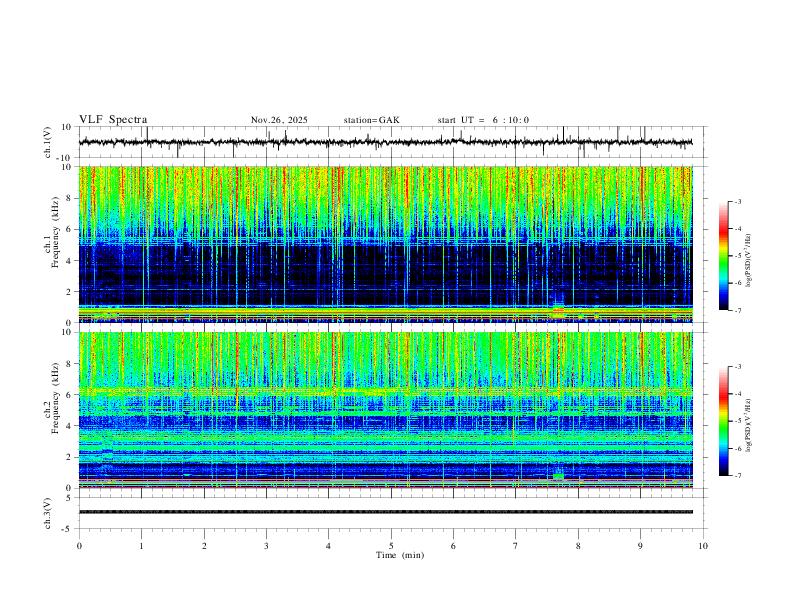Screen dimensions: 792x612
Task: Click time axis tick label '0'
Action: tap(79, 546)
